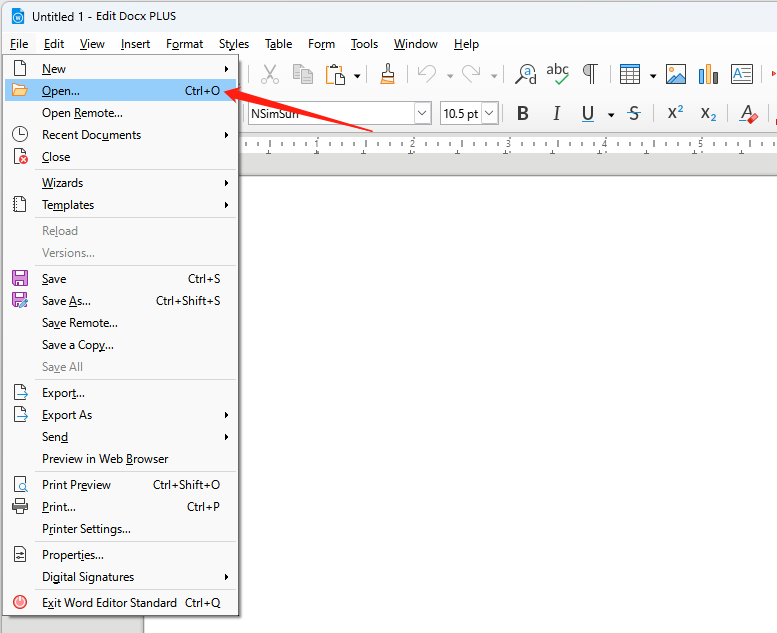Click the spelling check abc icon
777x633 pixels.
[x=557, y=74]
